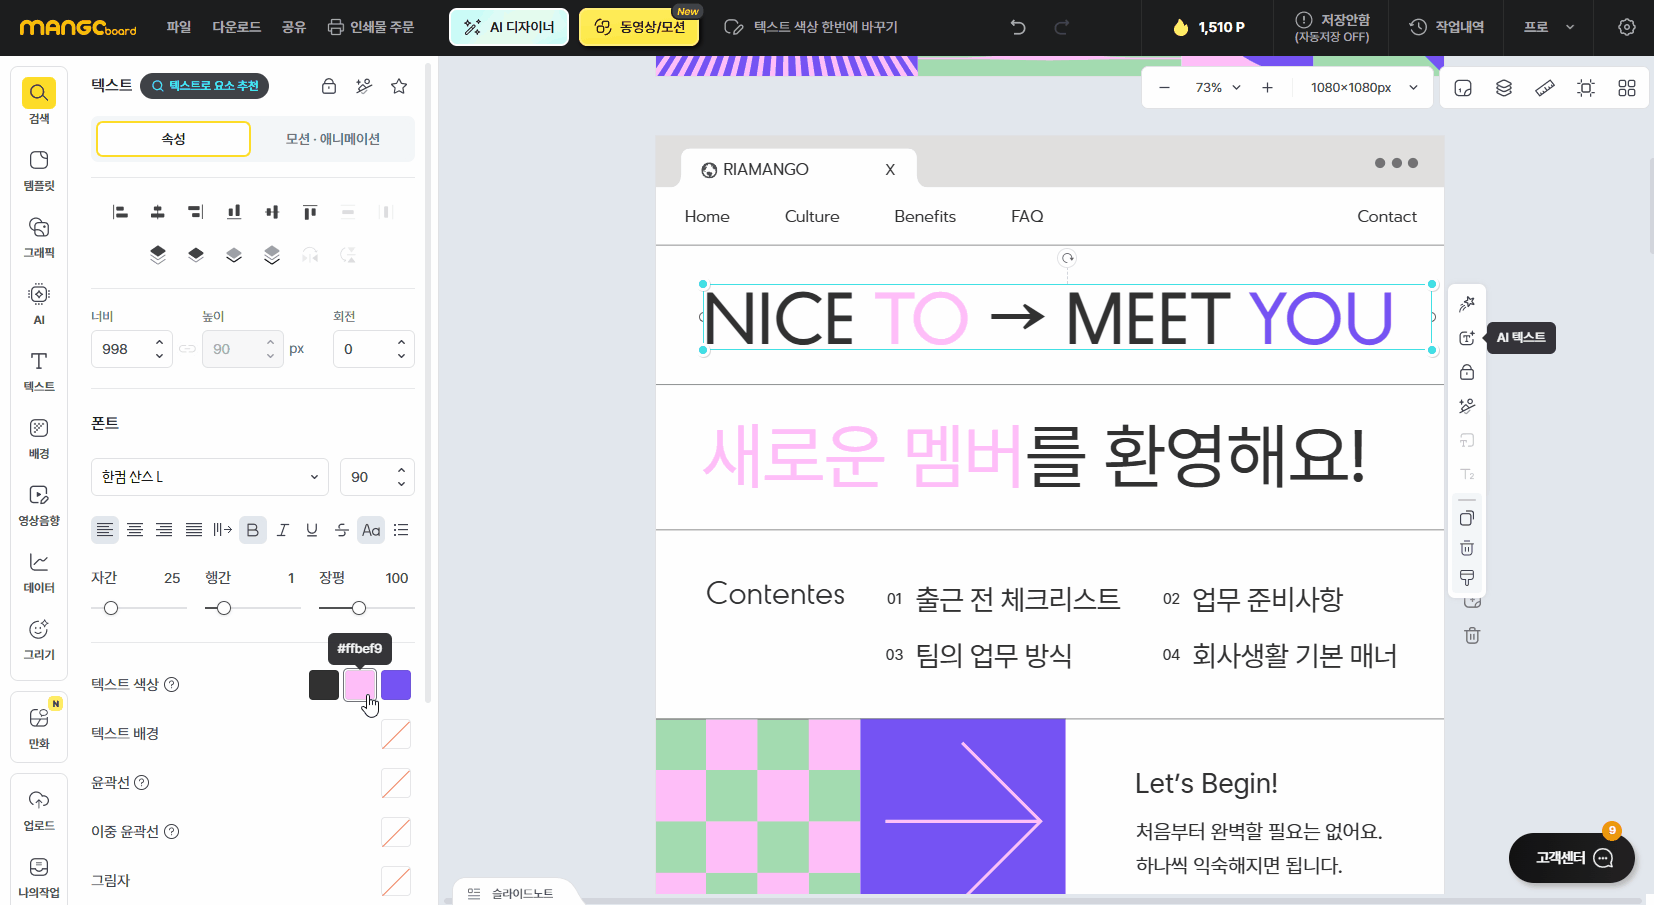Toggle underline text formatting

[312, 530]
